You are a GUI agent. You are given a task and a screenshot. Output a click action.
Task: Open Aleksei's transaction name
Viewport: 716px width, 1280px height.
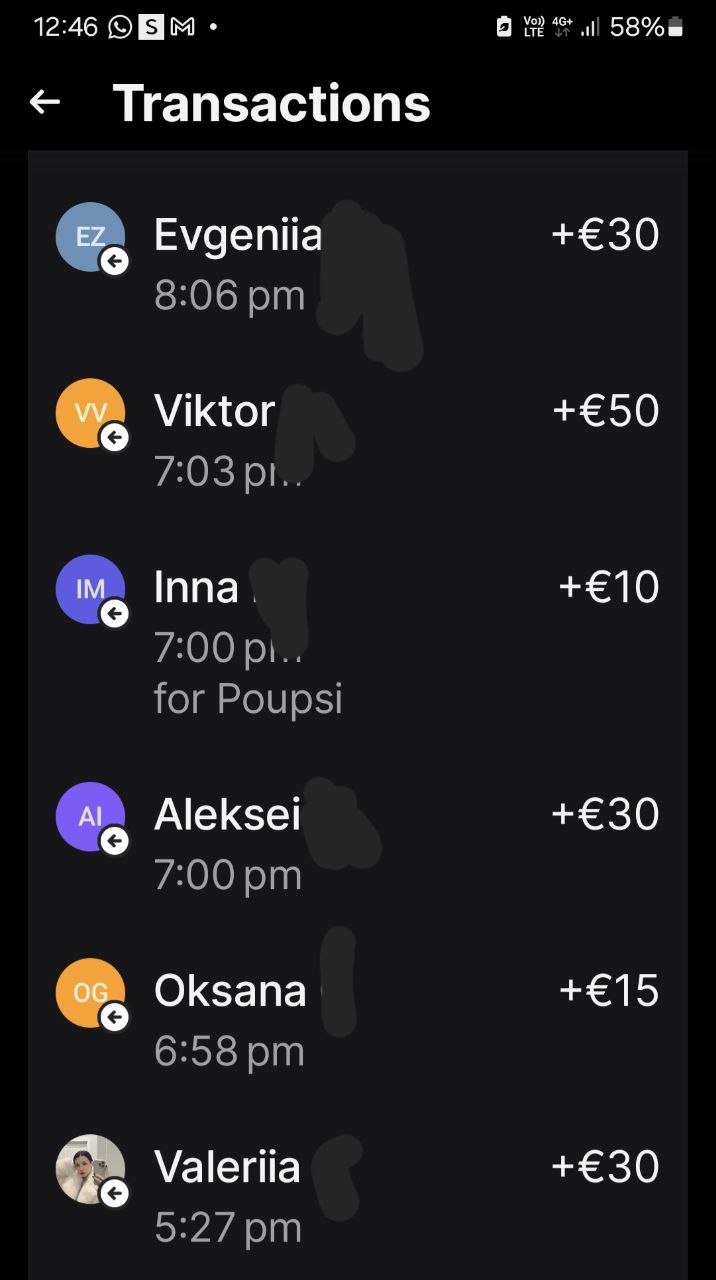click(227, 815)
